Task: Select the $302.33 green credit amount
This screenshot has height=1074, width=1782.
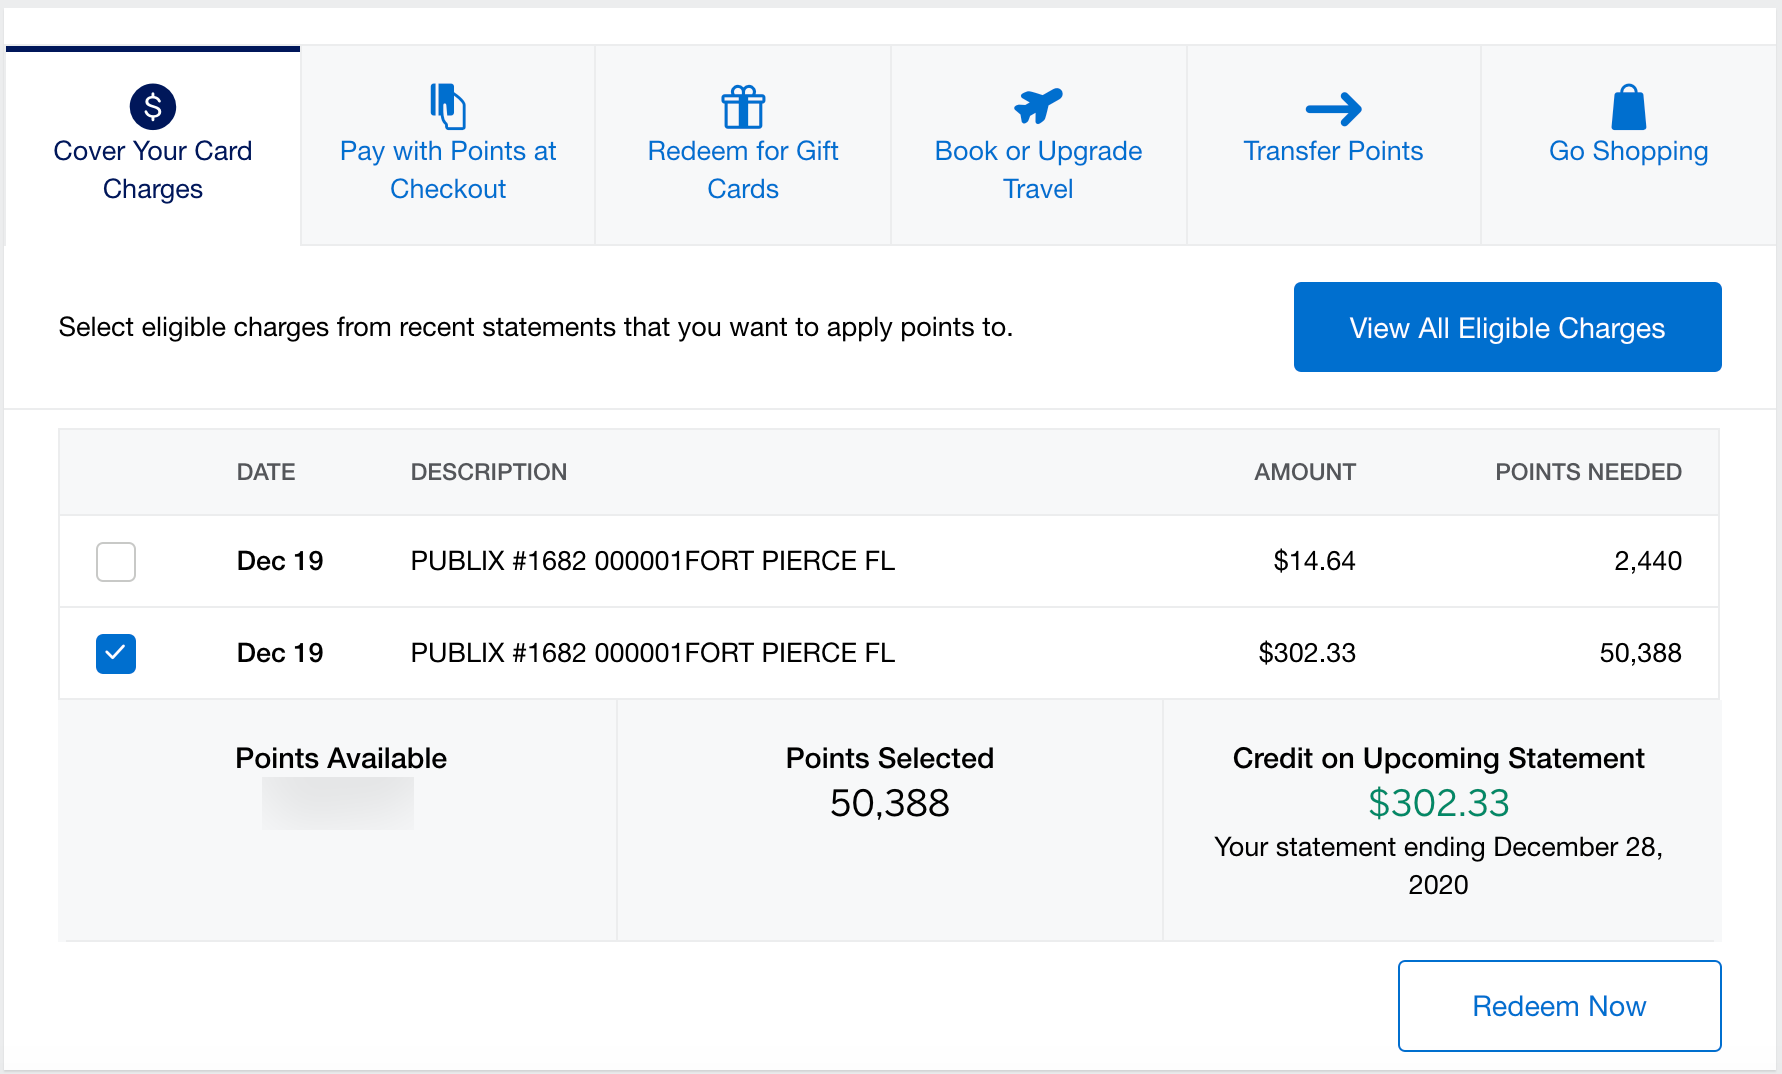Action: click(x=1438, y=803)
